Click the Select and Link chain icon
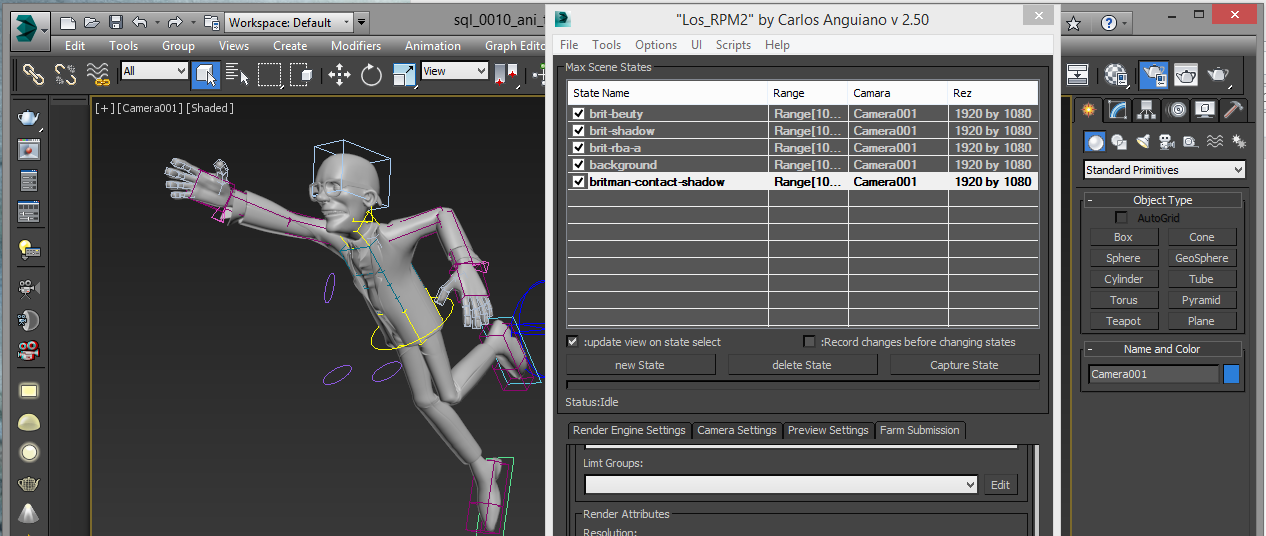Viewport: 1266px width, 536px height. click(x=34, y=74)
